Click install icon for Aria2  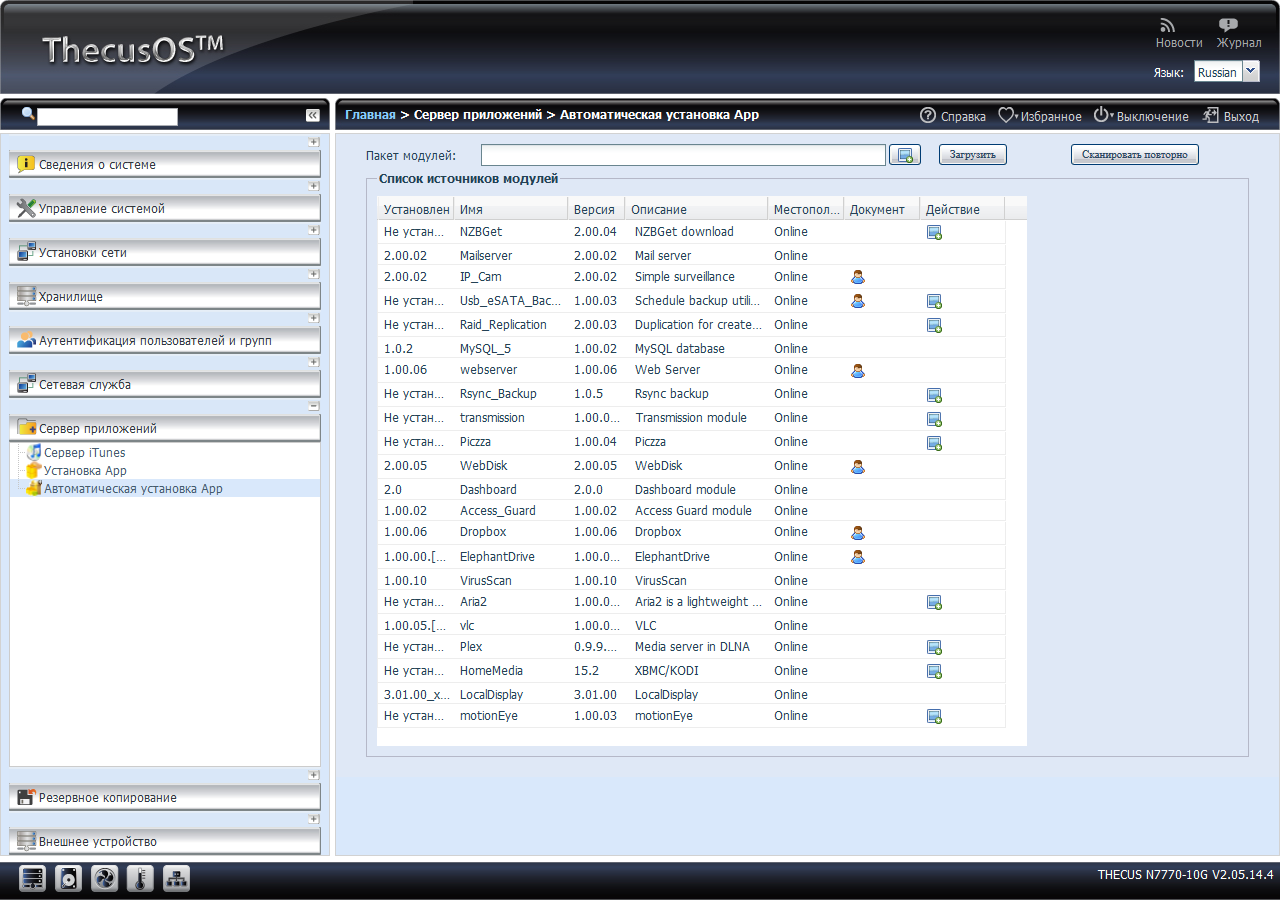click(934, 602)
